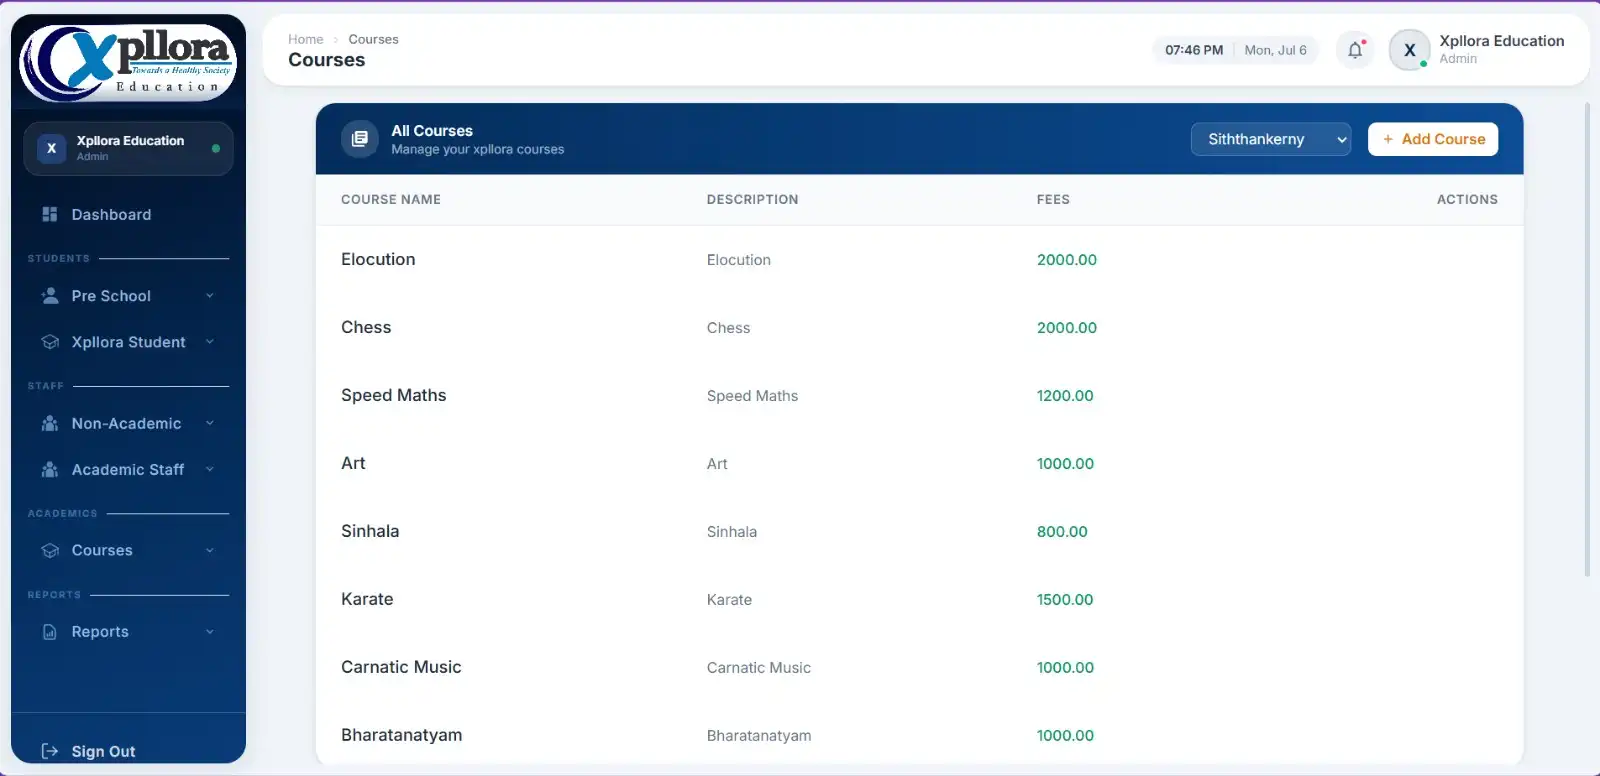Screen dimensions: 1600x776
Task: Select Xpllora Student menu item
Action: (x=128, y=342)
